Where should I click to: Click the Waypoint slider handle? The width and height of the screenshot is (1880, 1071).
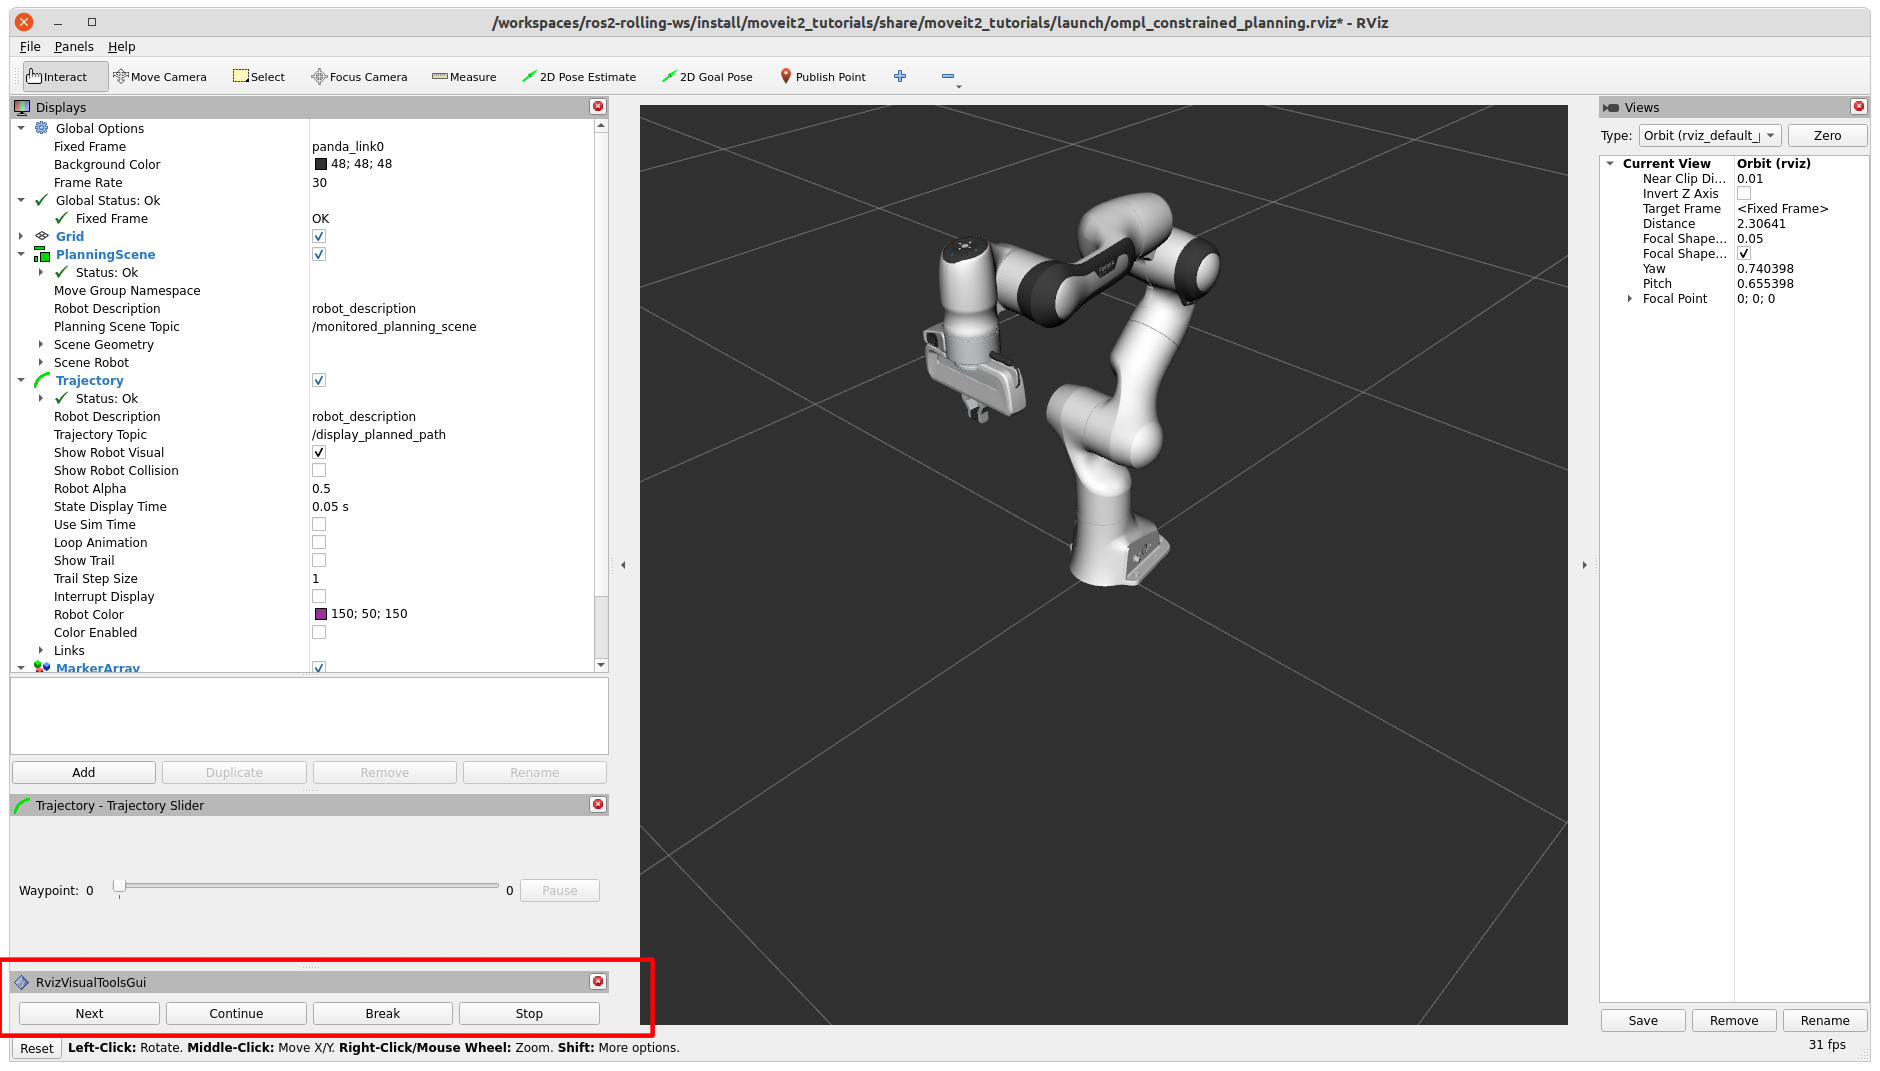(x=120, y=886)
